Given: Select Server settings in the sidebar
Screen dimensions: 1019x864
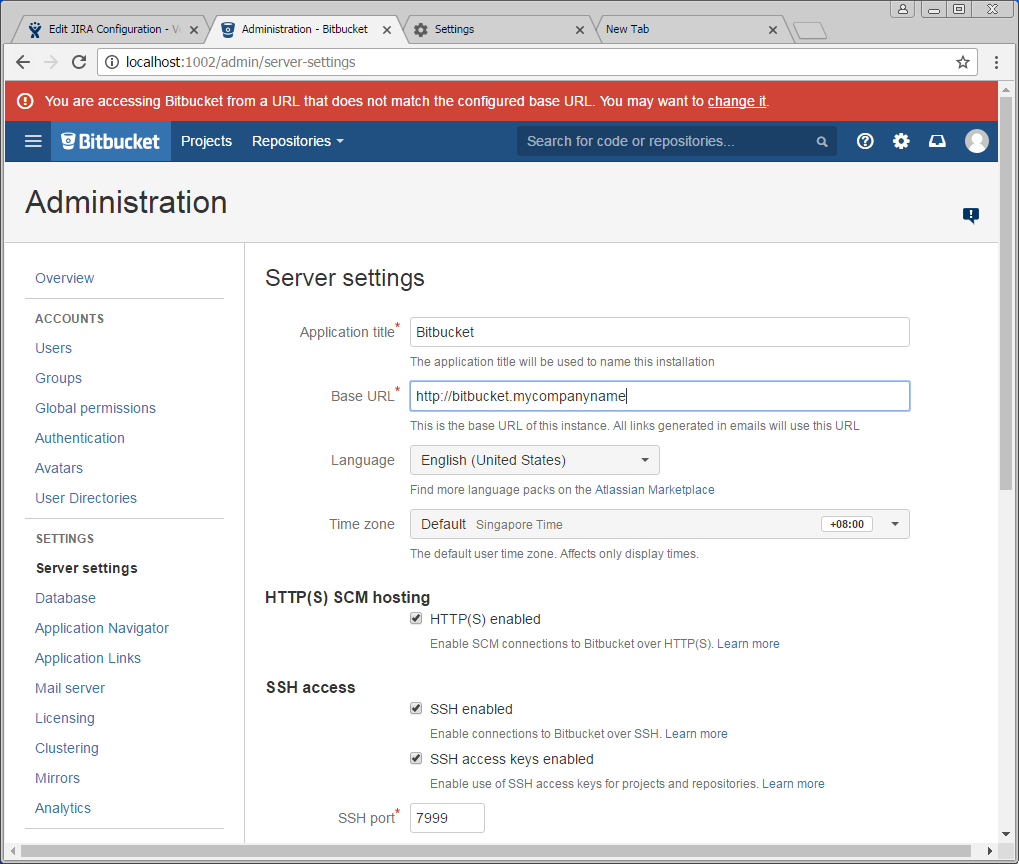Looking at the screenshot, I should pos(86,568).
